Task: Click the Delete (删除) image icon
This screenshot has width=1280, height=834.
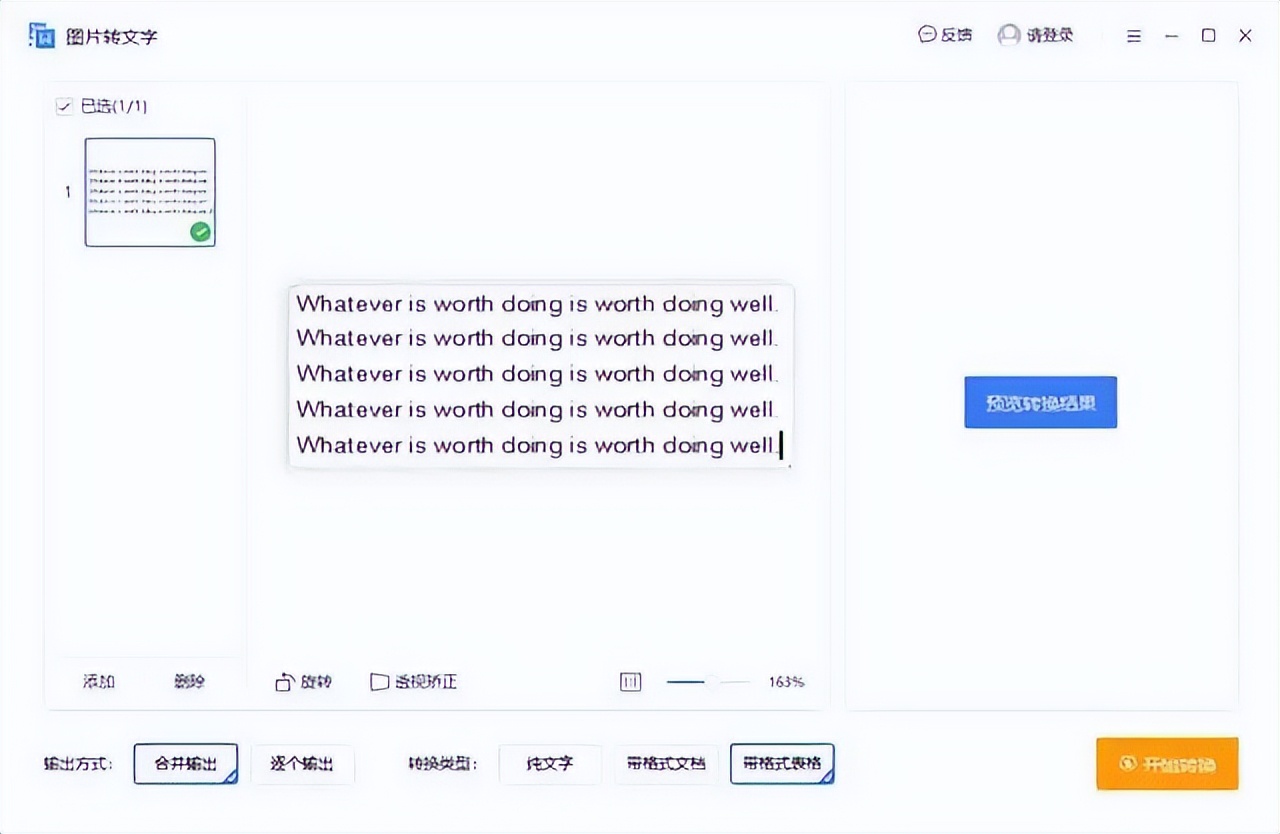Action: pyautogui.click(x=187, y=681)
